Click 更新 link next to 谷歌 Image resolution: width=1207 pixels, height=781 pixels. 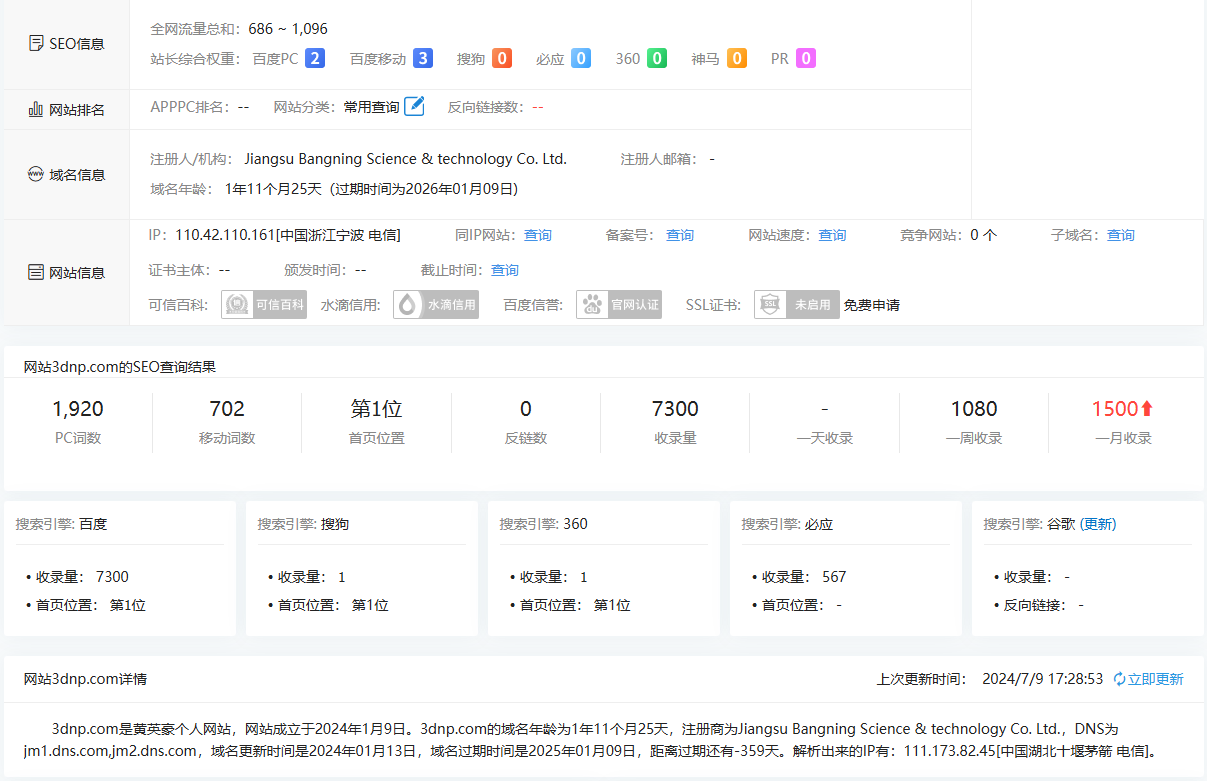tap(1098, 524)
